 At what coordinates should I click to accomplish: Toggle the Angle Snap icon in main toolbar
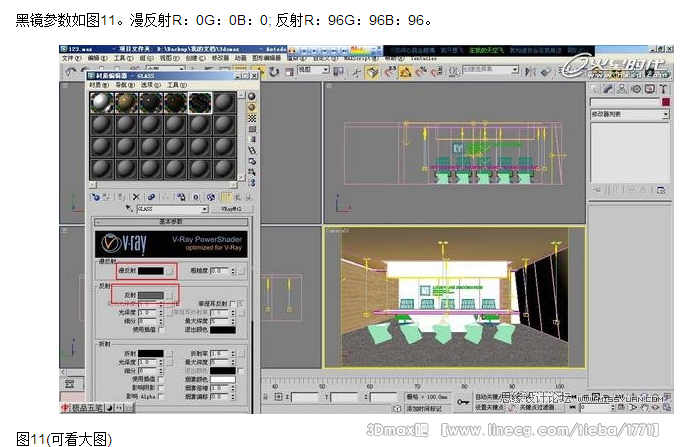tap(405, 71)
